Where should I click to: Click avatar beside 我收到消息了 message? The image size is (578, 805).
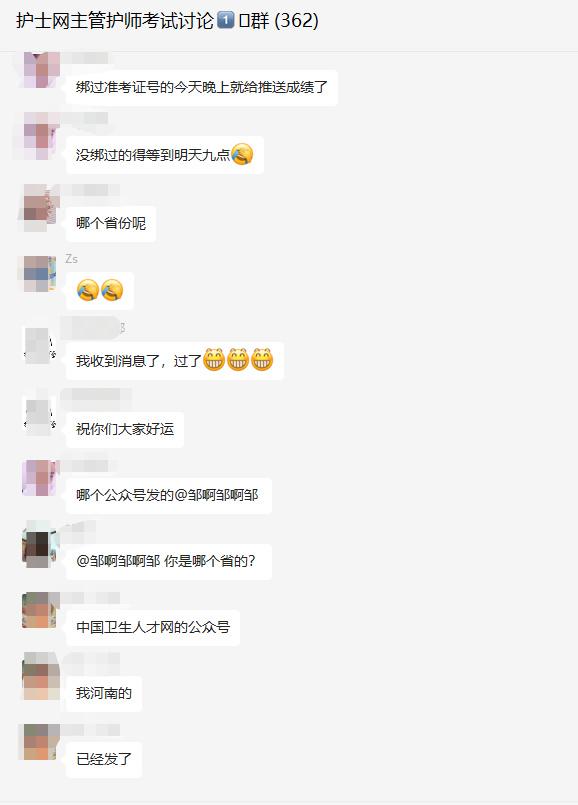(x=41, y=345)
